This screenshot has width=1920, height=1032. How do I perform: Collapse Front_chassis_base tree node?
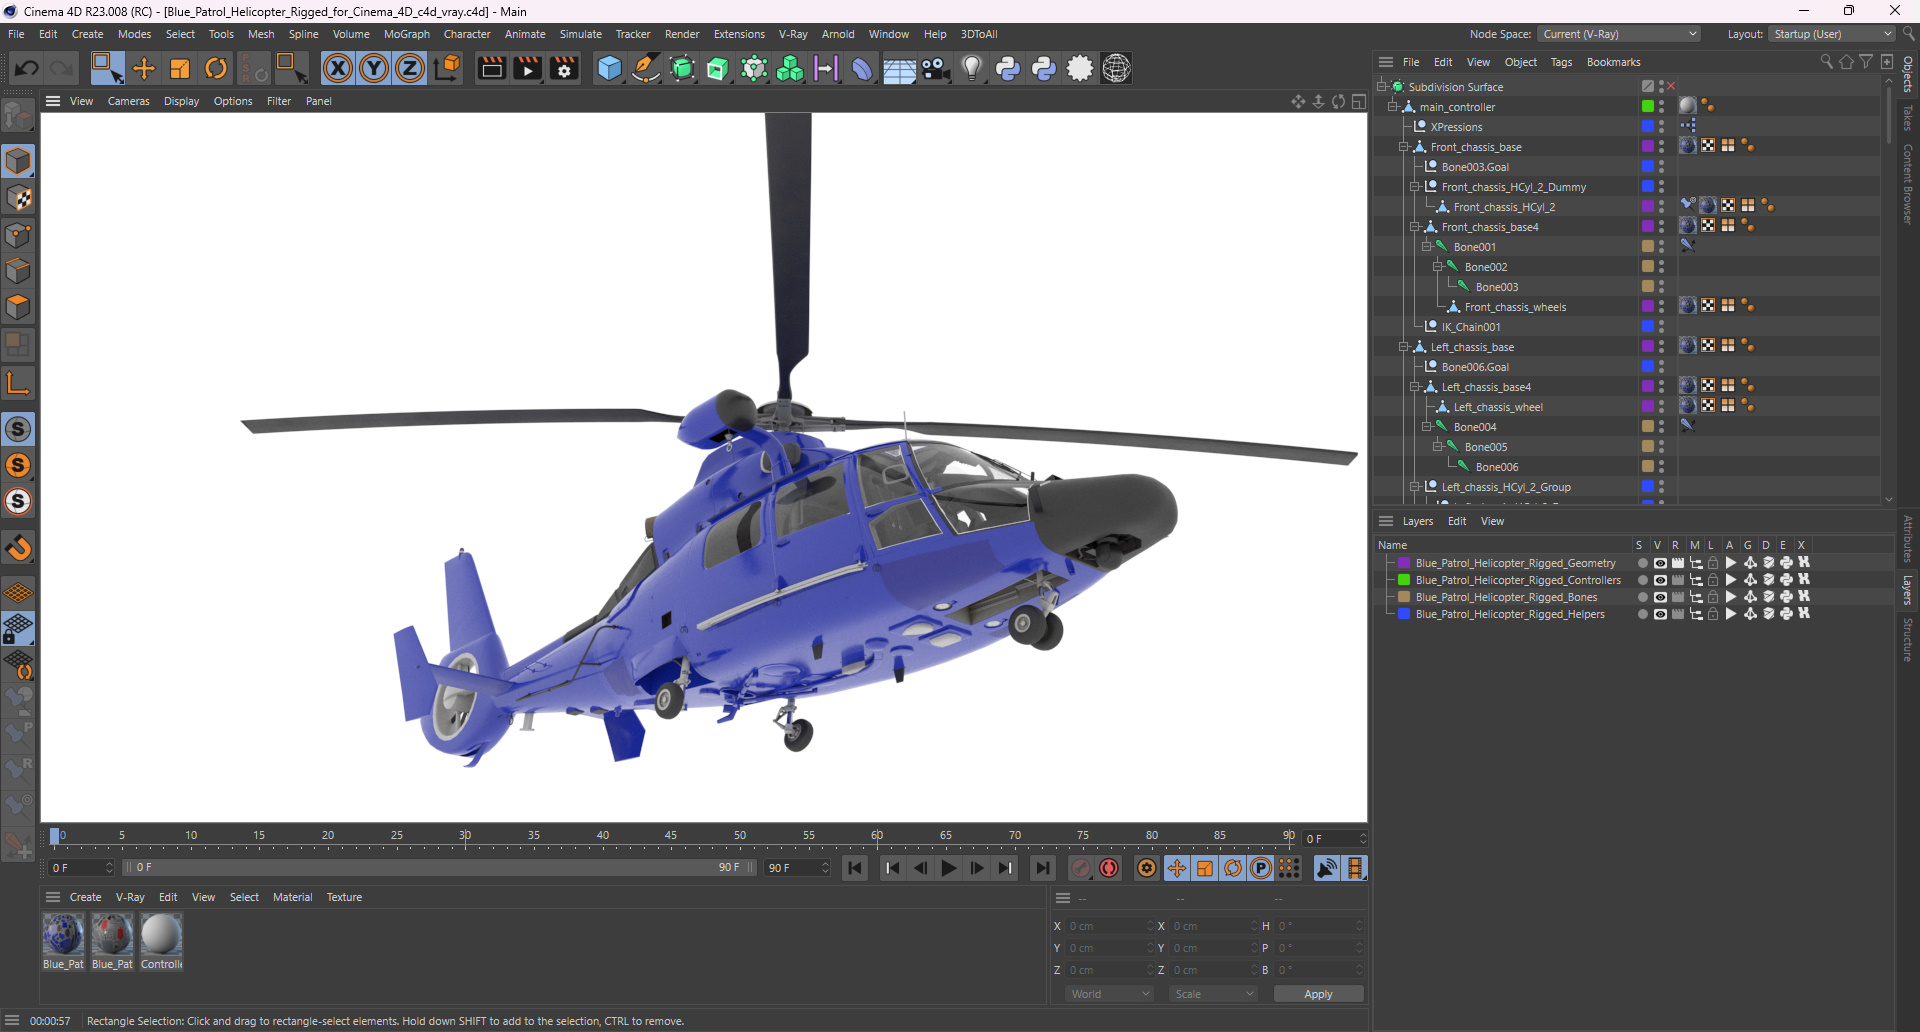(x=1404, y=147)
